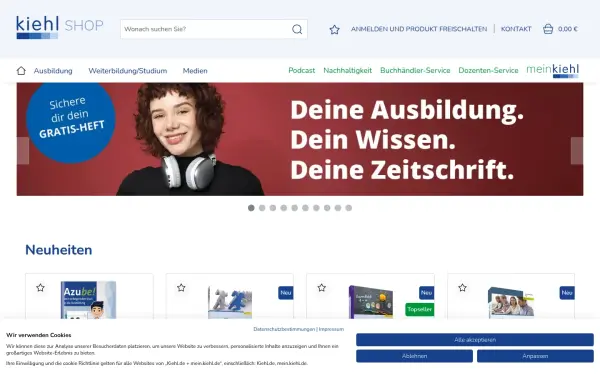
Task: Go to home via house icon
Action: pos(21,71)
